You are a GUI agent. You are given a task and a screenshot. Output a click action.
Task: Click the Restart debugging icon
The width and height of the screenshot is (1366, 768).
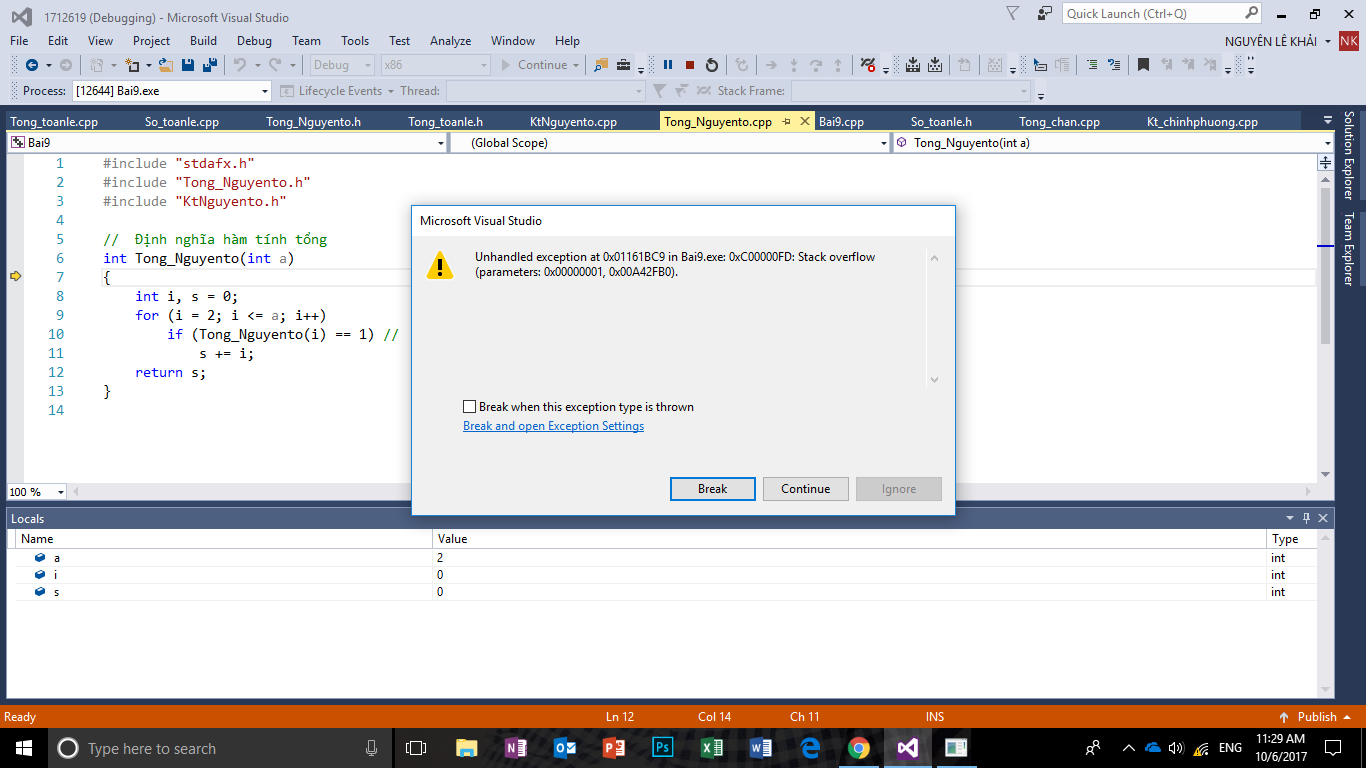click(x=711, y=65)
